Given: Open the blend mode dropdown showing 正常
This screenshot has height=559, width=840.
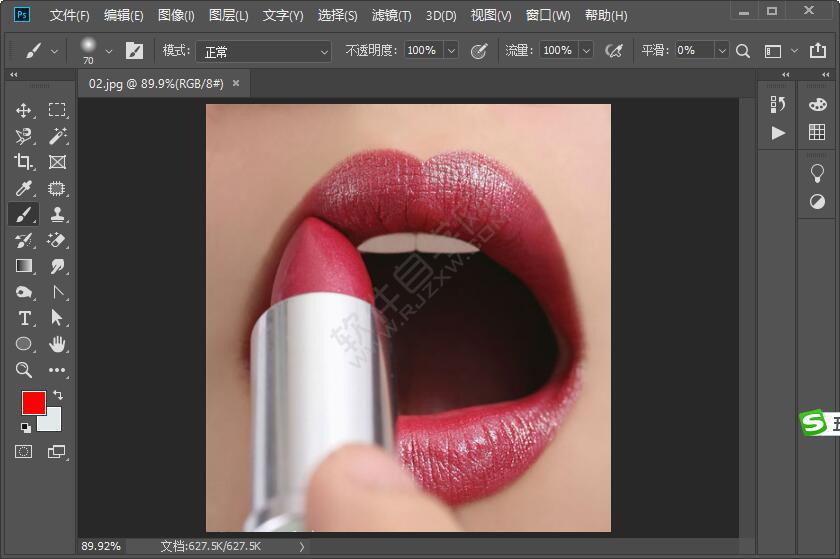Looking at the screenshot, I should tap(263, 51).
